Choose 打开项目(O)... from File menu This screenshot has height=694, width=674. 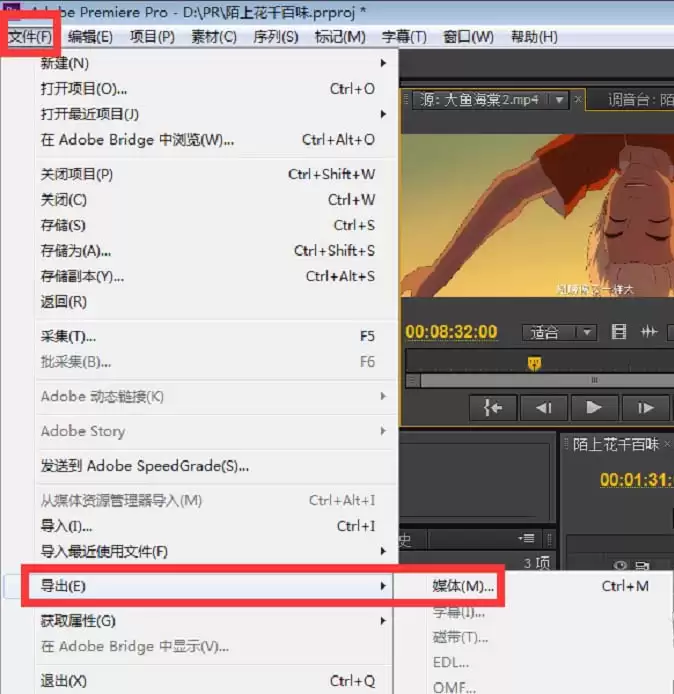pos(216,89)
